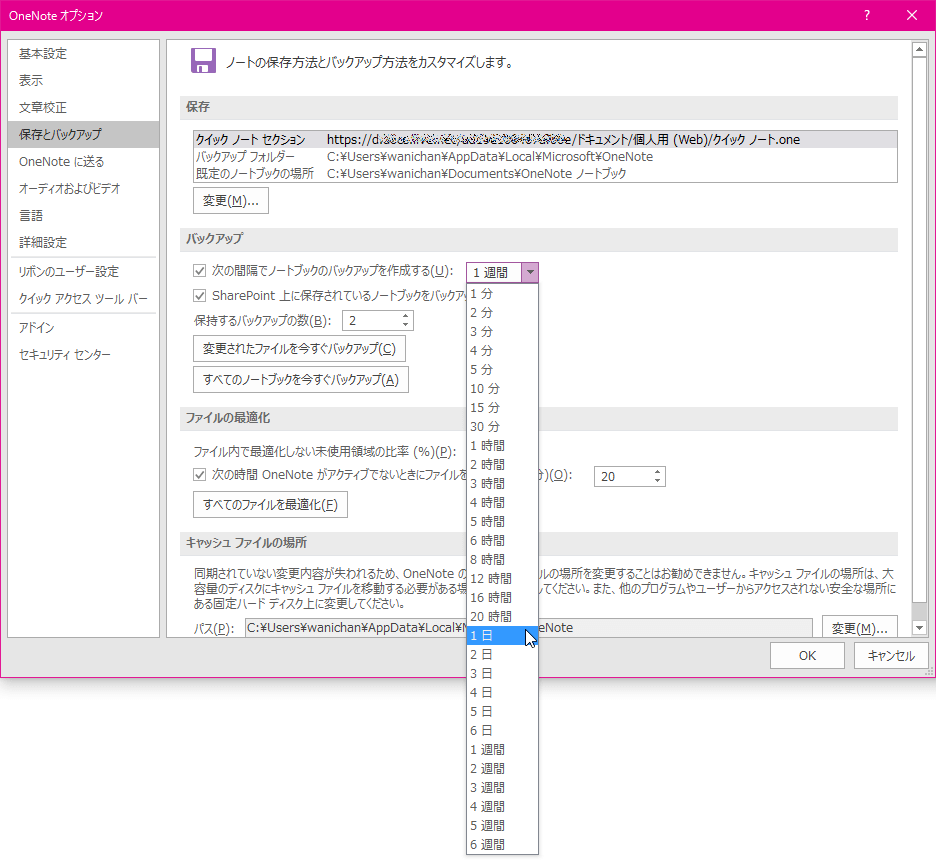Screen dimensions: 936x860
Task: Click すべてのノートブックを今すぐバックアップ button
Action: point(301,380)
